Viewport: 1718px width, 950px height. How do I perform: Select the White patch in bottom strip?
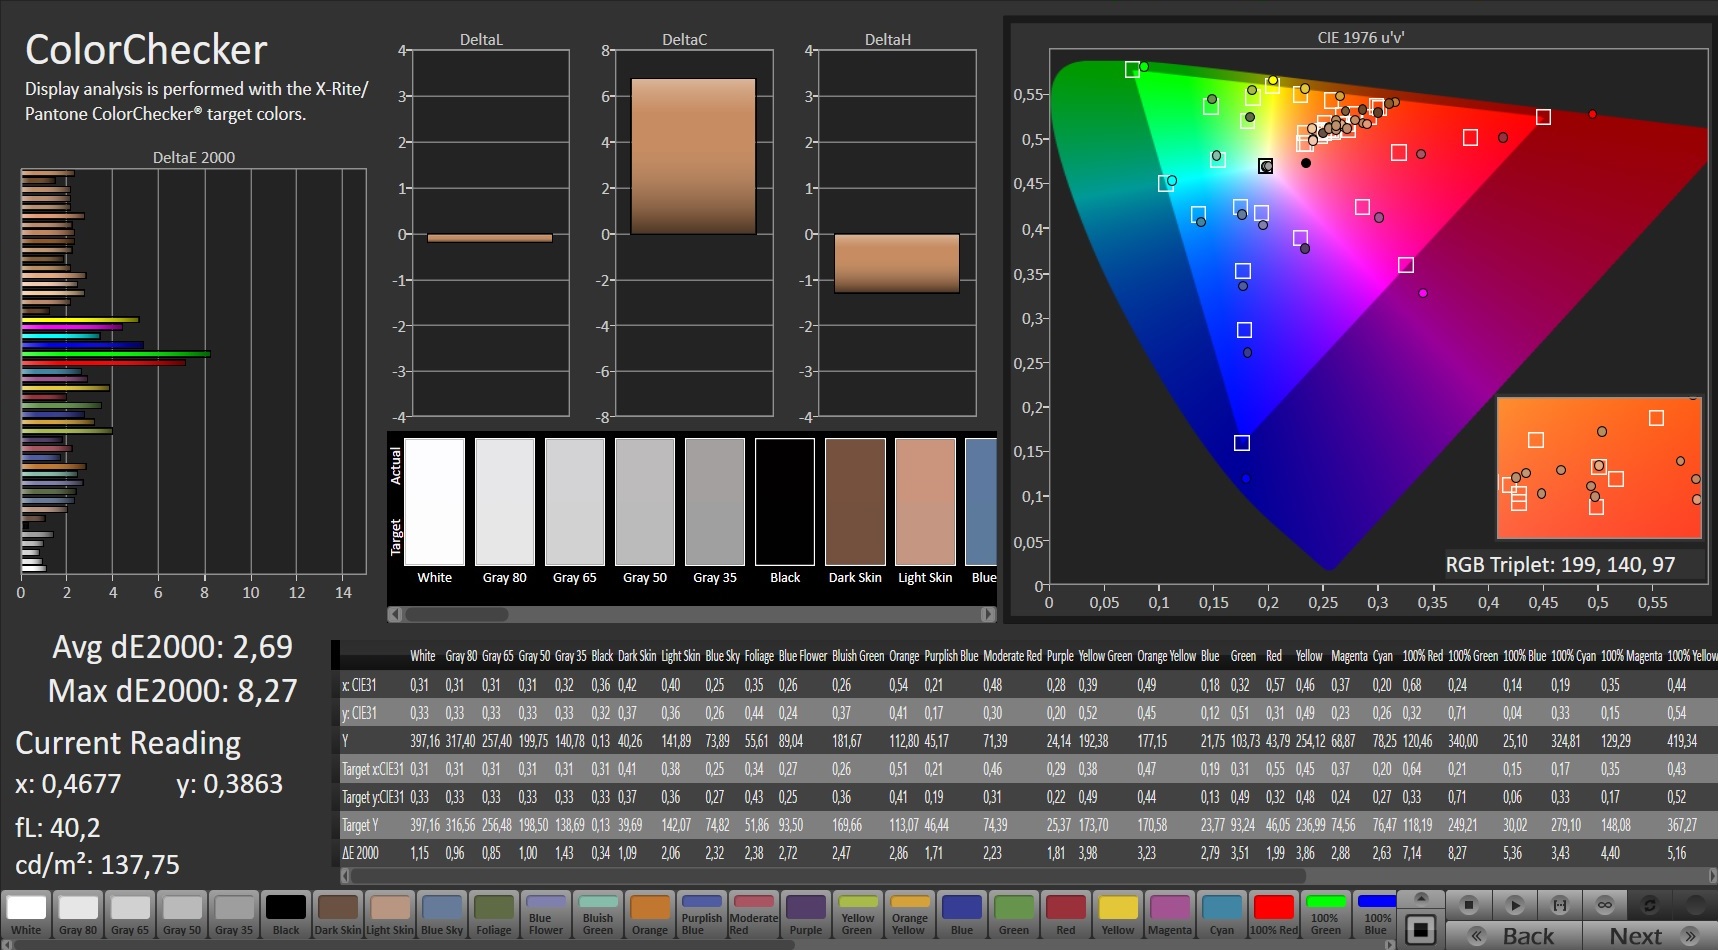[26, 915]
